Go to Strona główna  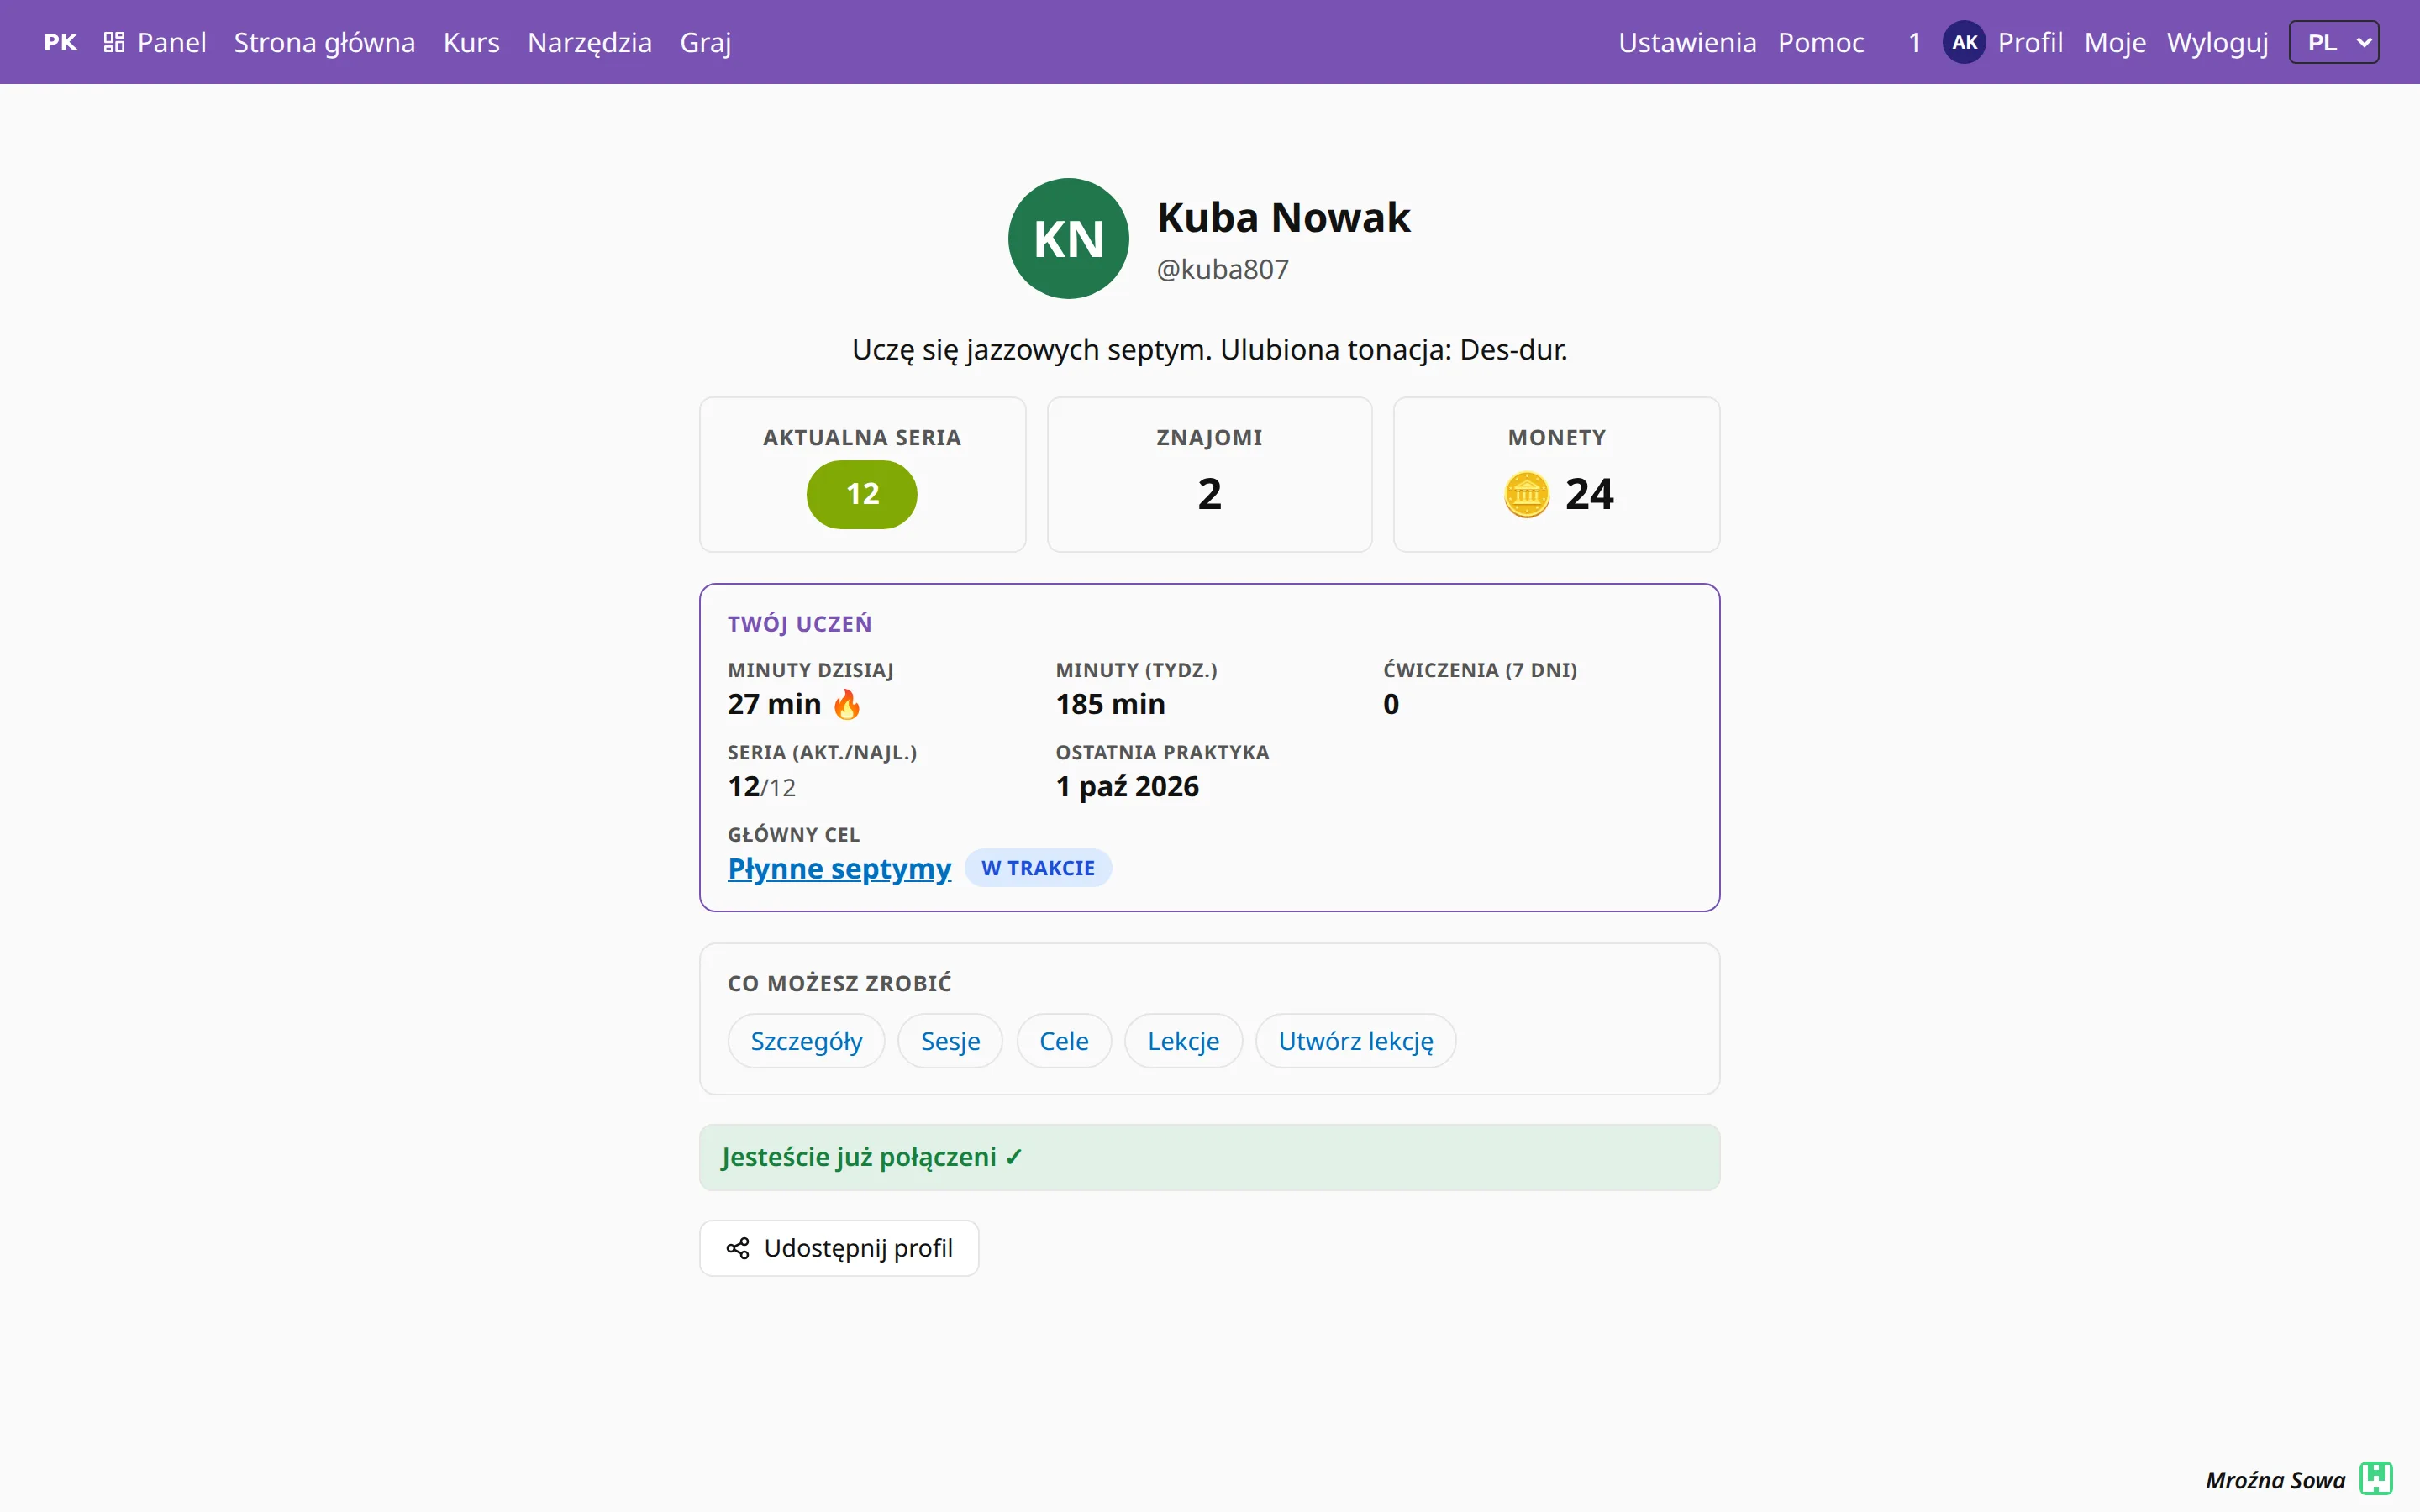324,42
